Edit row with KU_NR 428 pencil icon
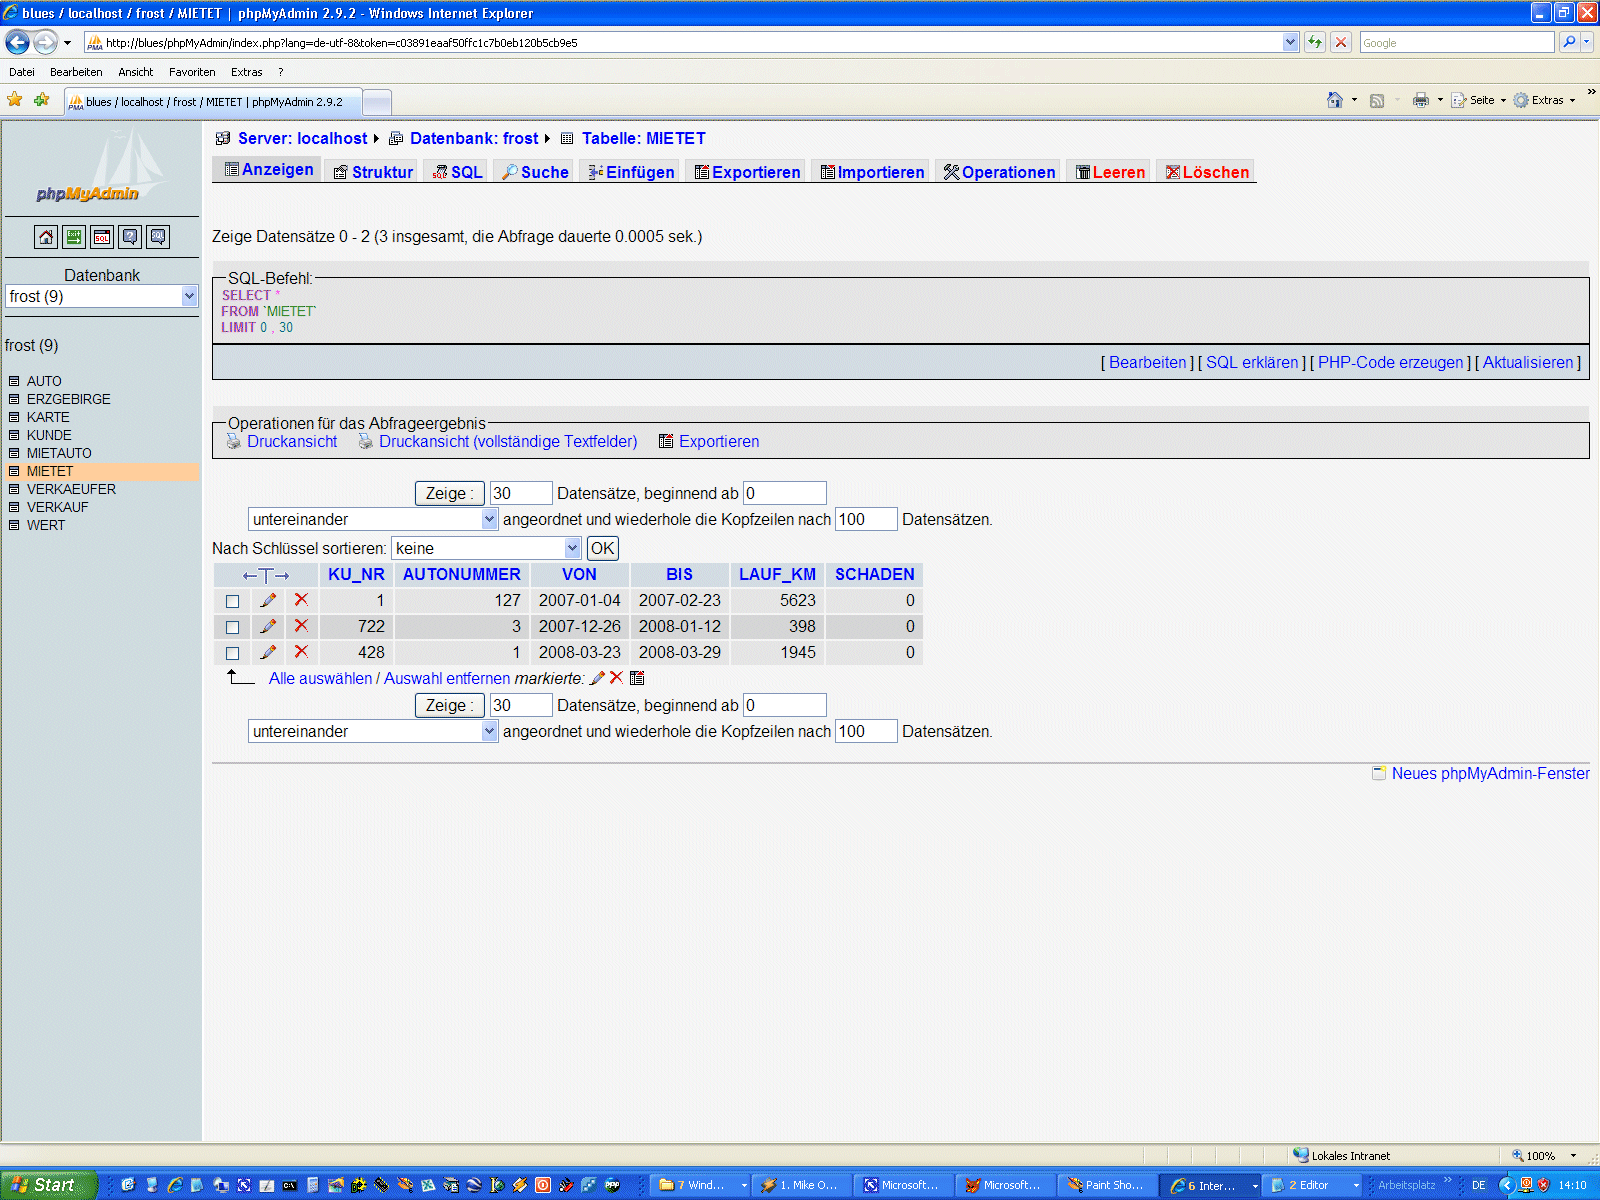Image resolution: width=1600 pixels, height=1200 pixels. pos(268,652)
